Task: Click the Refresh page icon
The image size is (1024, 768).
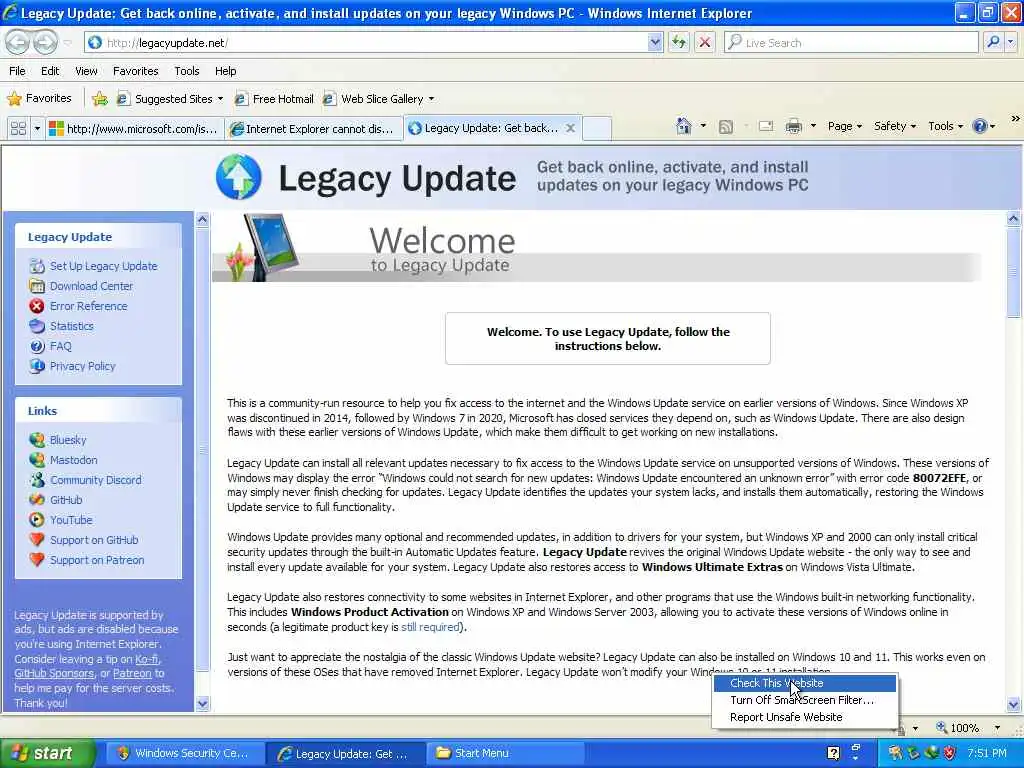Action: pos(679,42)
